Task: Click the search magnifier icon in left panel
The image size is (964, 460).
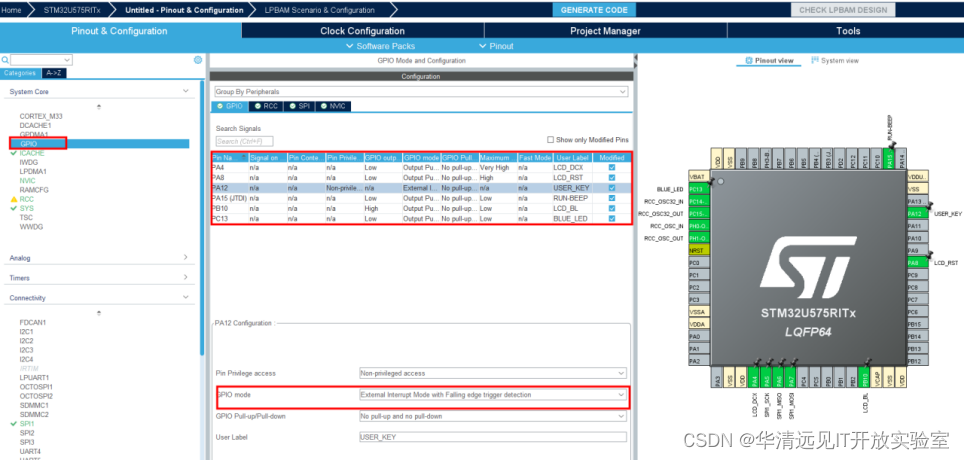Action: point(5,60)
